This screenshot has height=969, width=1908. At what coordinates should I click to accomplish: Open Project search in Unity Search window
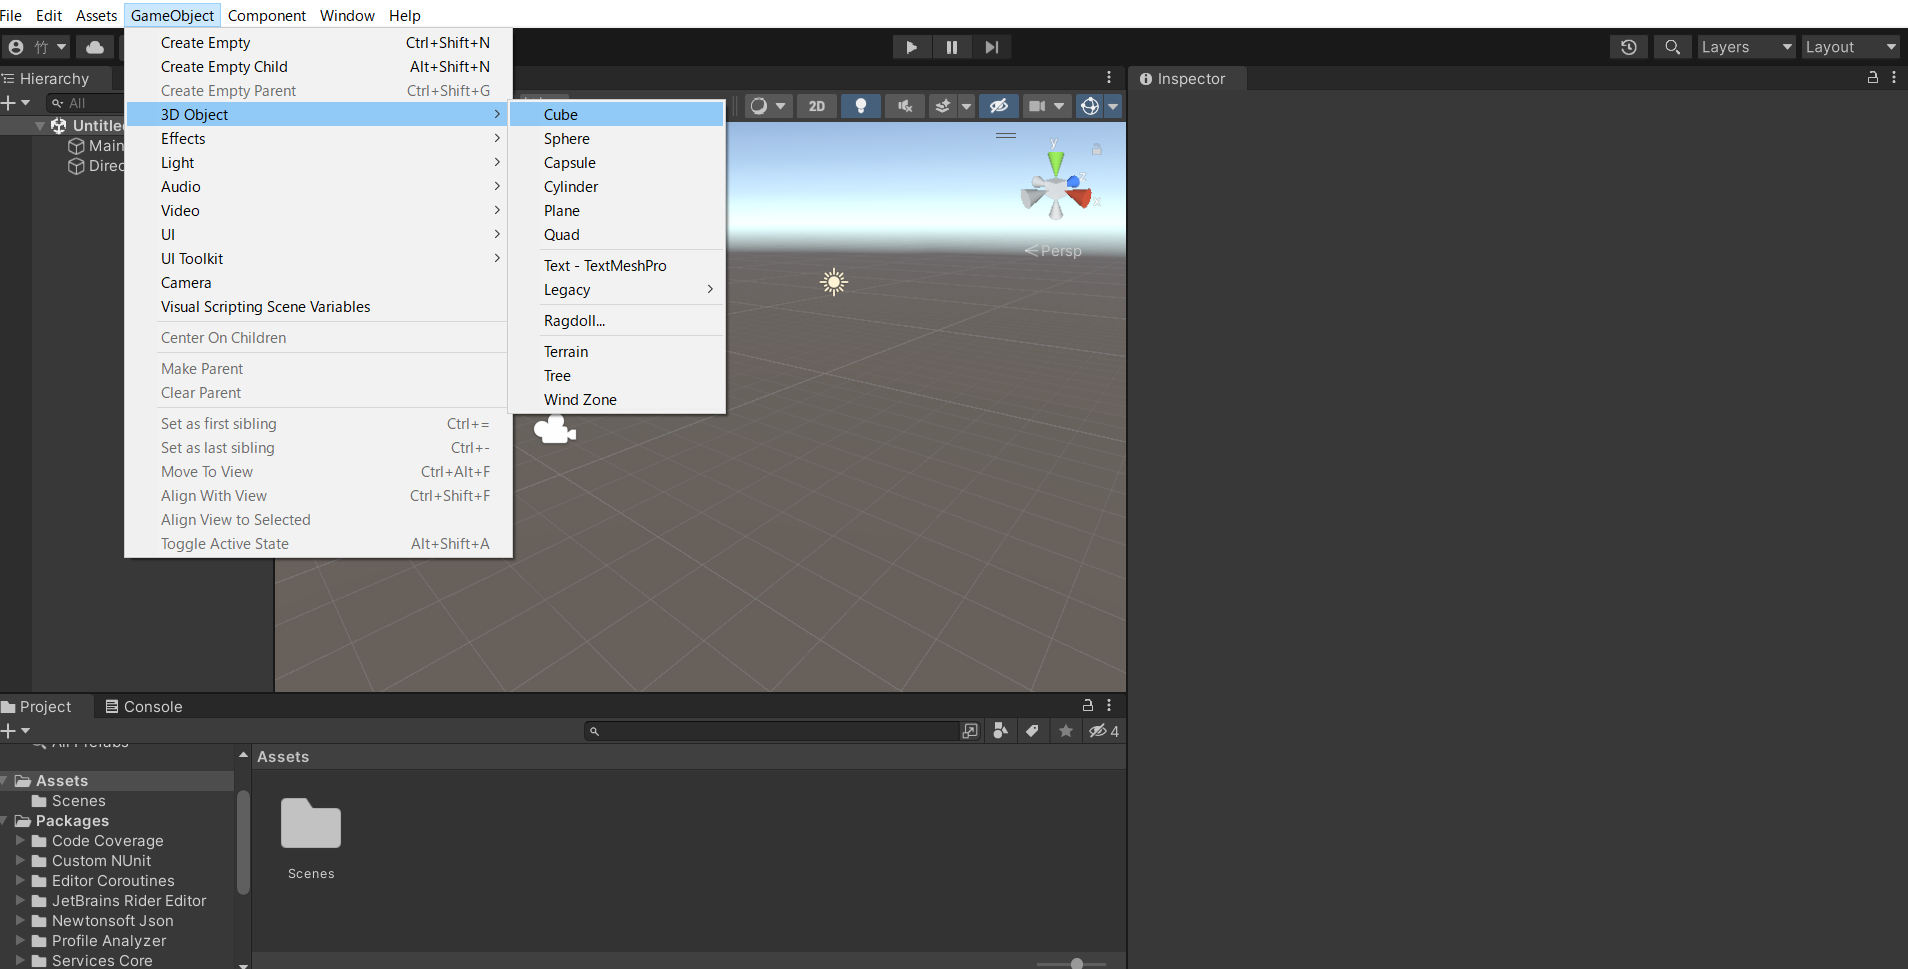970,731
